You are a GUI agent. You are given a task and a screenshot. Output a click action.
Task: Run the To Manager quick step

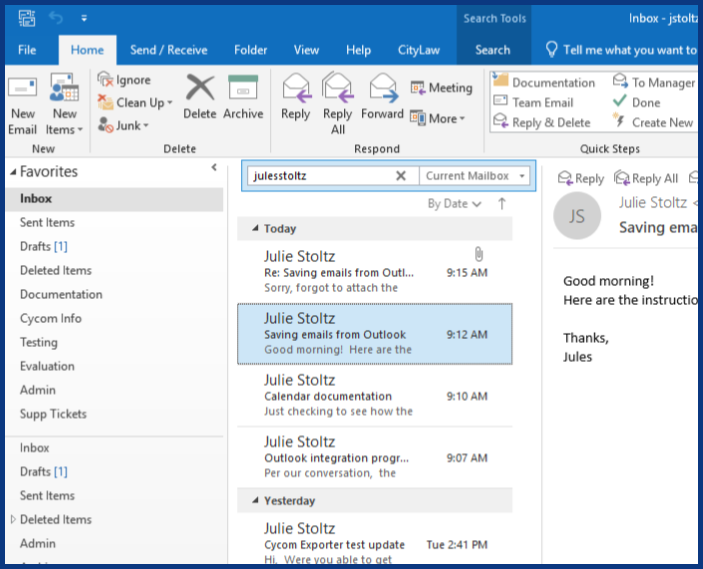tap(654, 83)
